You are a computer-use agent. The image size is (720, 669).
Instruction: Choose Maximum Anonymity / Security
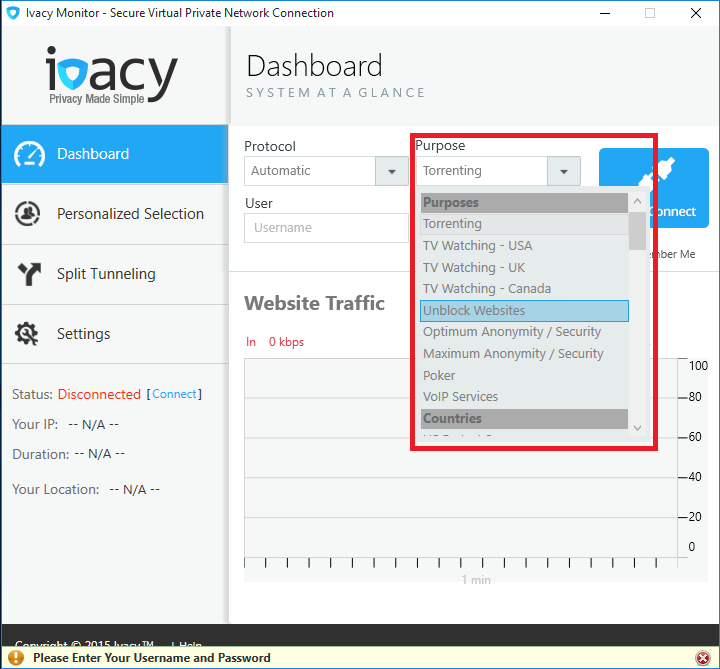[x=524, y=354]
